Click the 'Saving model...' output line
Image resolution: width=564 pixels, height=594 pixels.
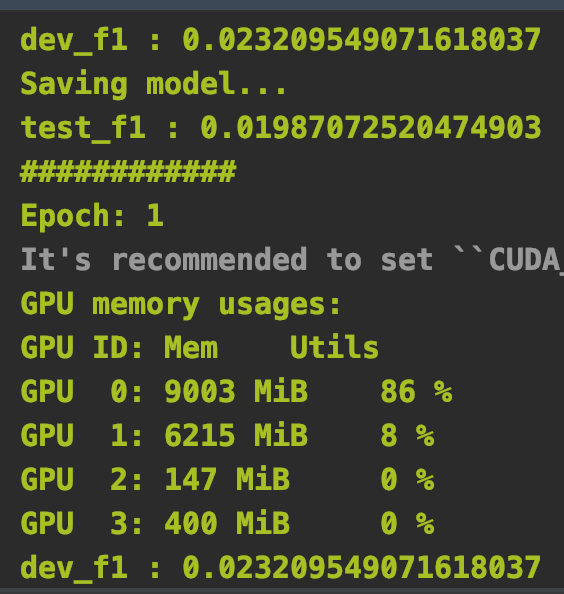click(x=153, y=84)
